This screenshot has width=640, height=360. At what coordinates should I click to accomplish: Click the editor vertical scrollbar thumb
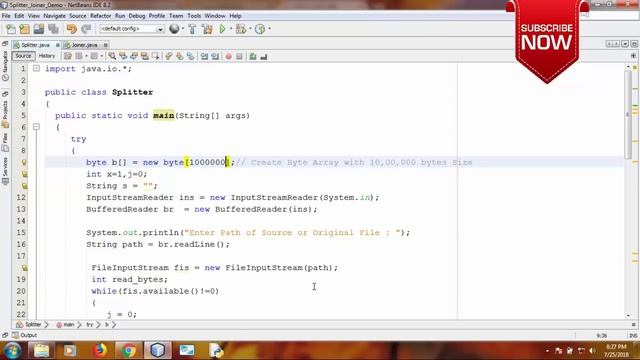pyautogui.click(x=628, y=114)
